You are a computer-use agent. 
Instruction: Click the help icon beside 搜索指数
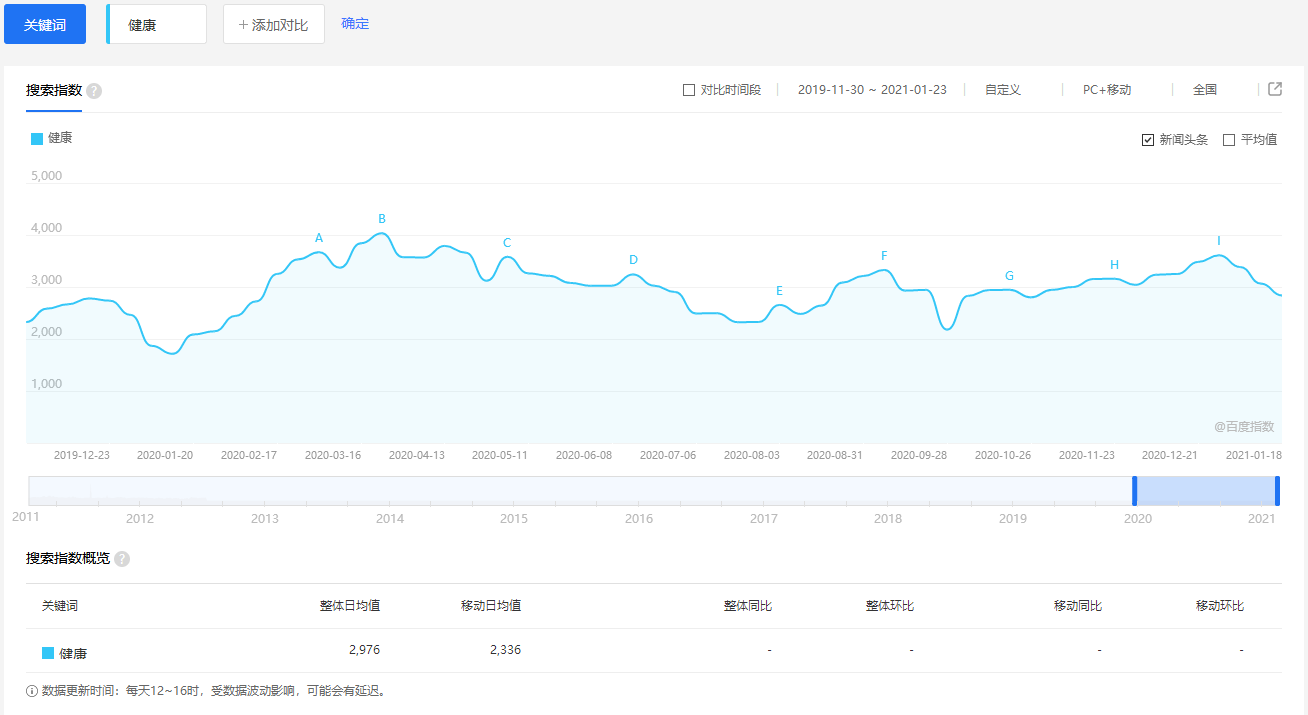(94, 91)
